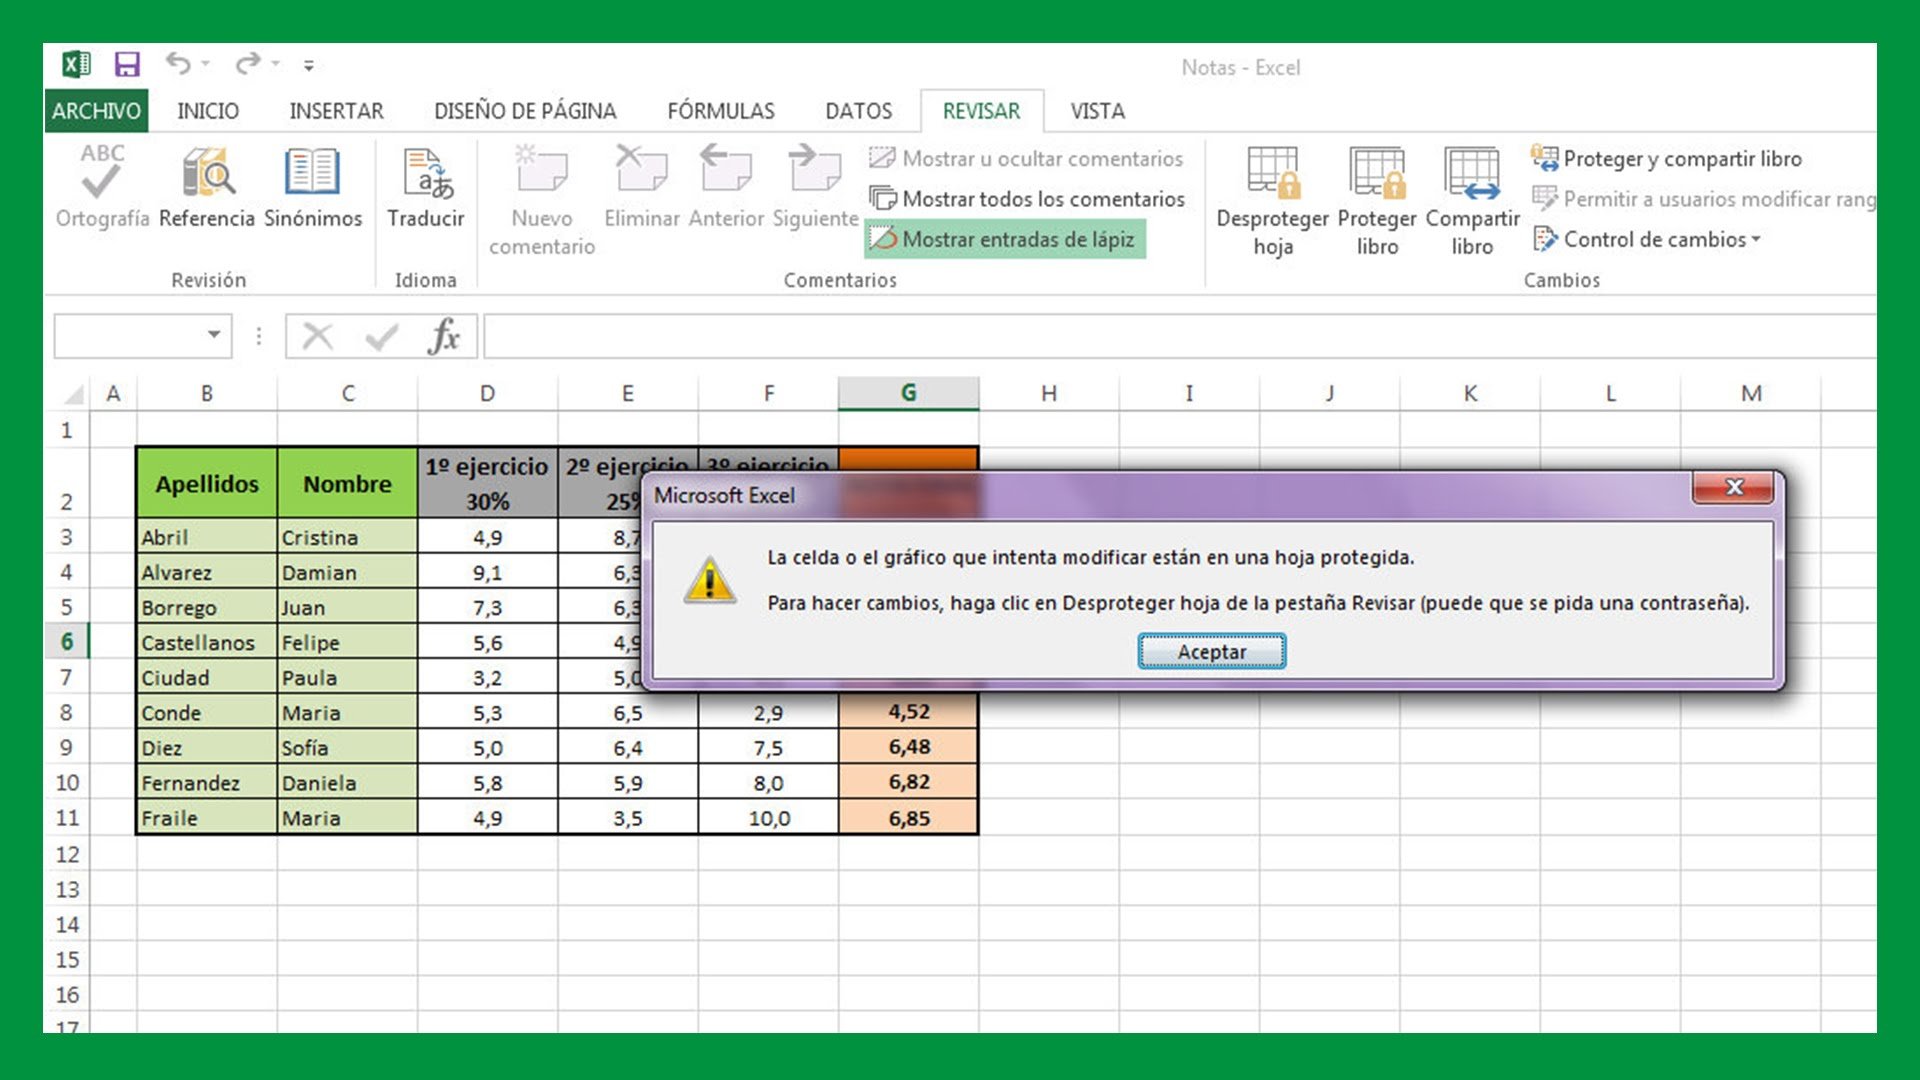This screenshot has height=1080, width=1920.
Task: Click Proteger y compartir libro
Action: 1667,159
